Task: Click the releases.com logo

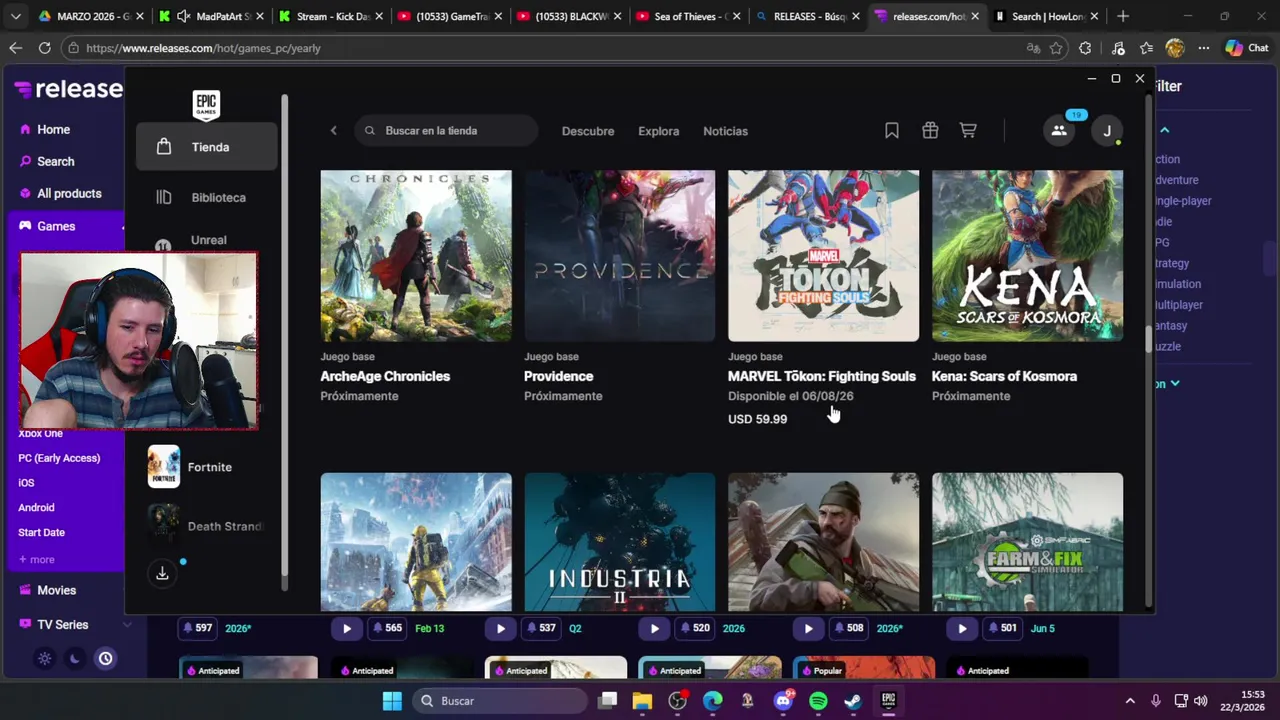Action: (x=69, y=89)
